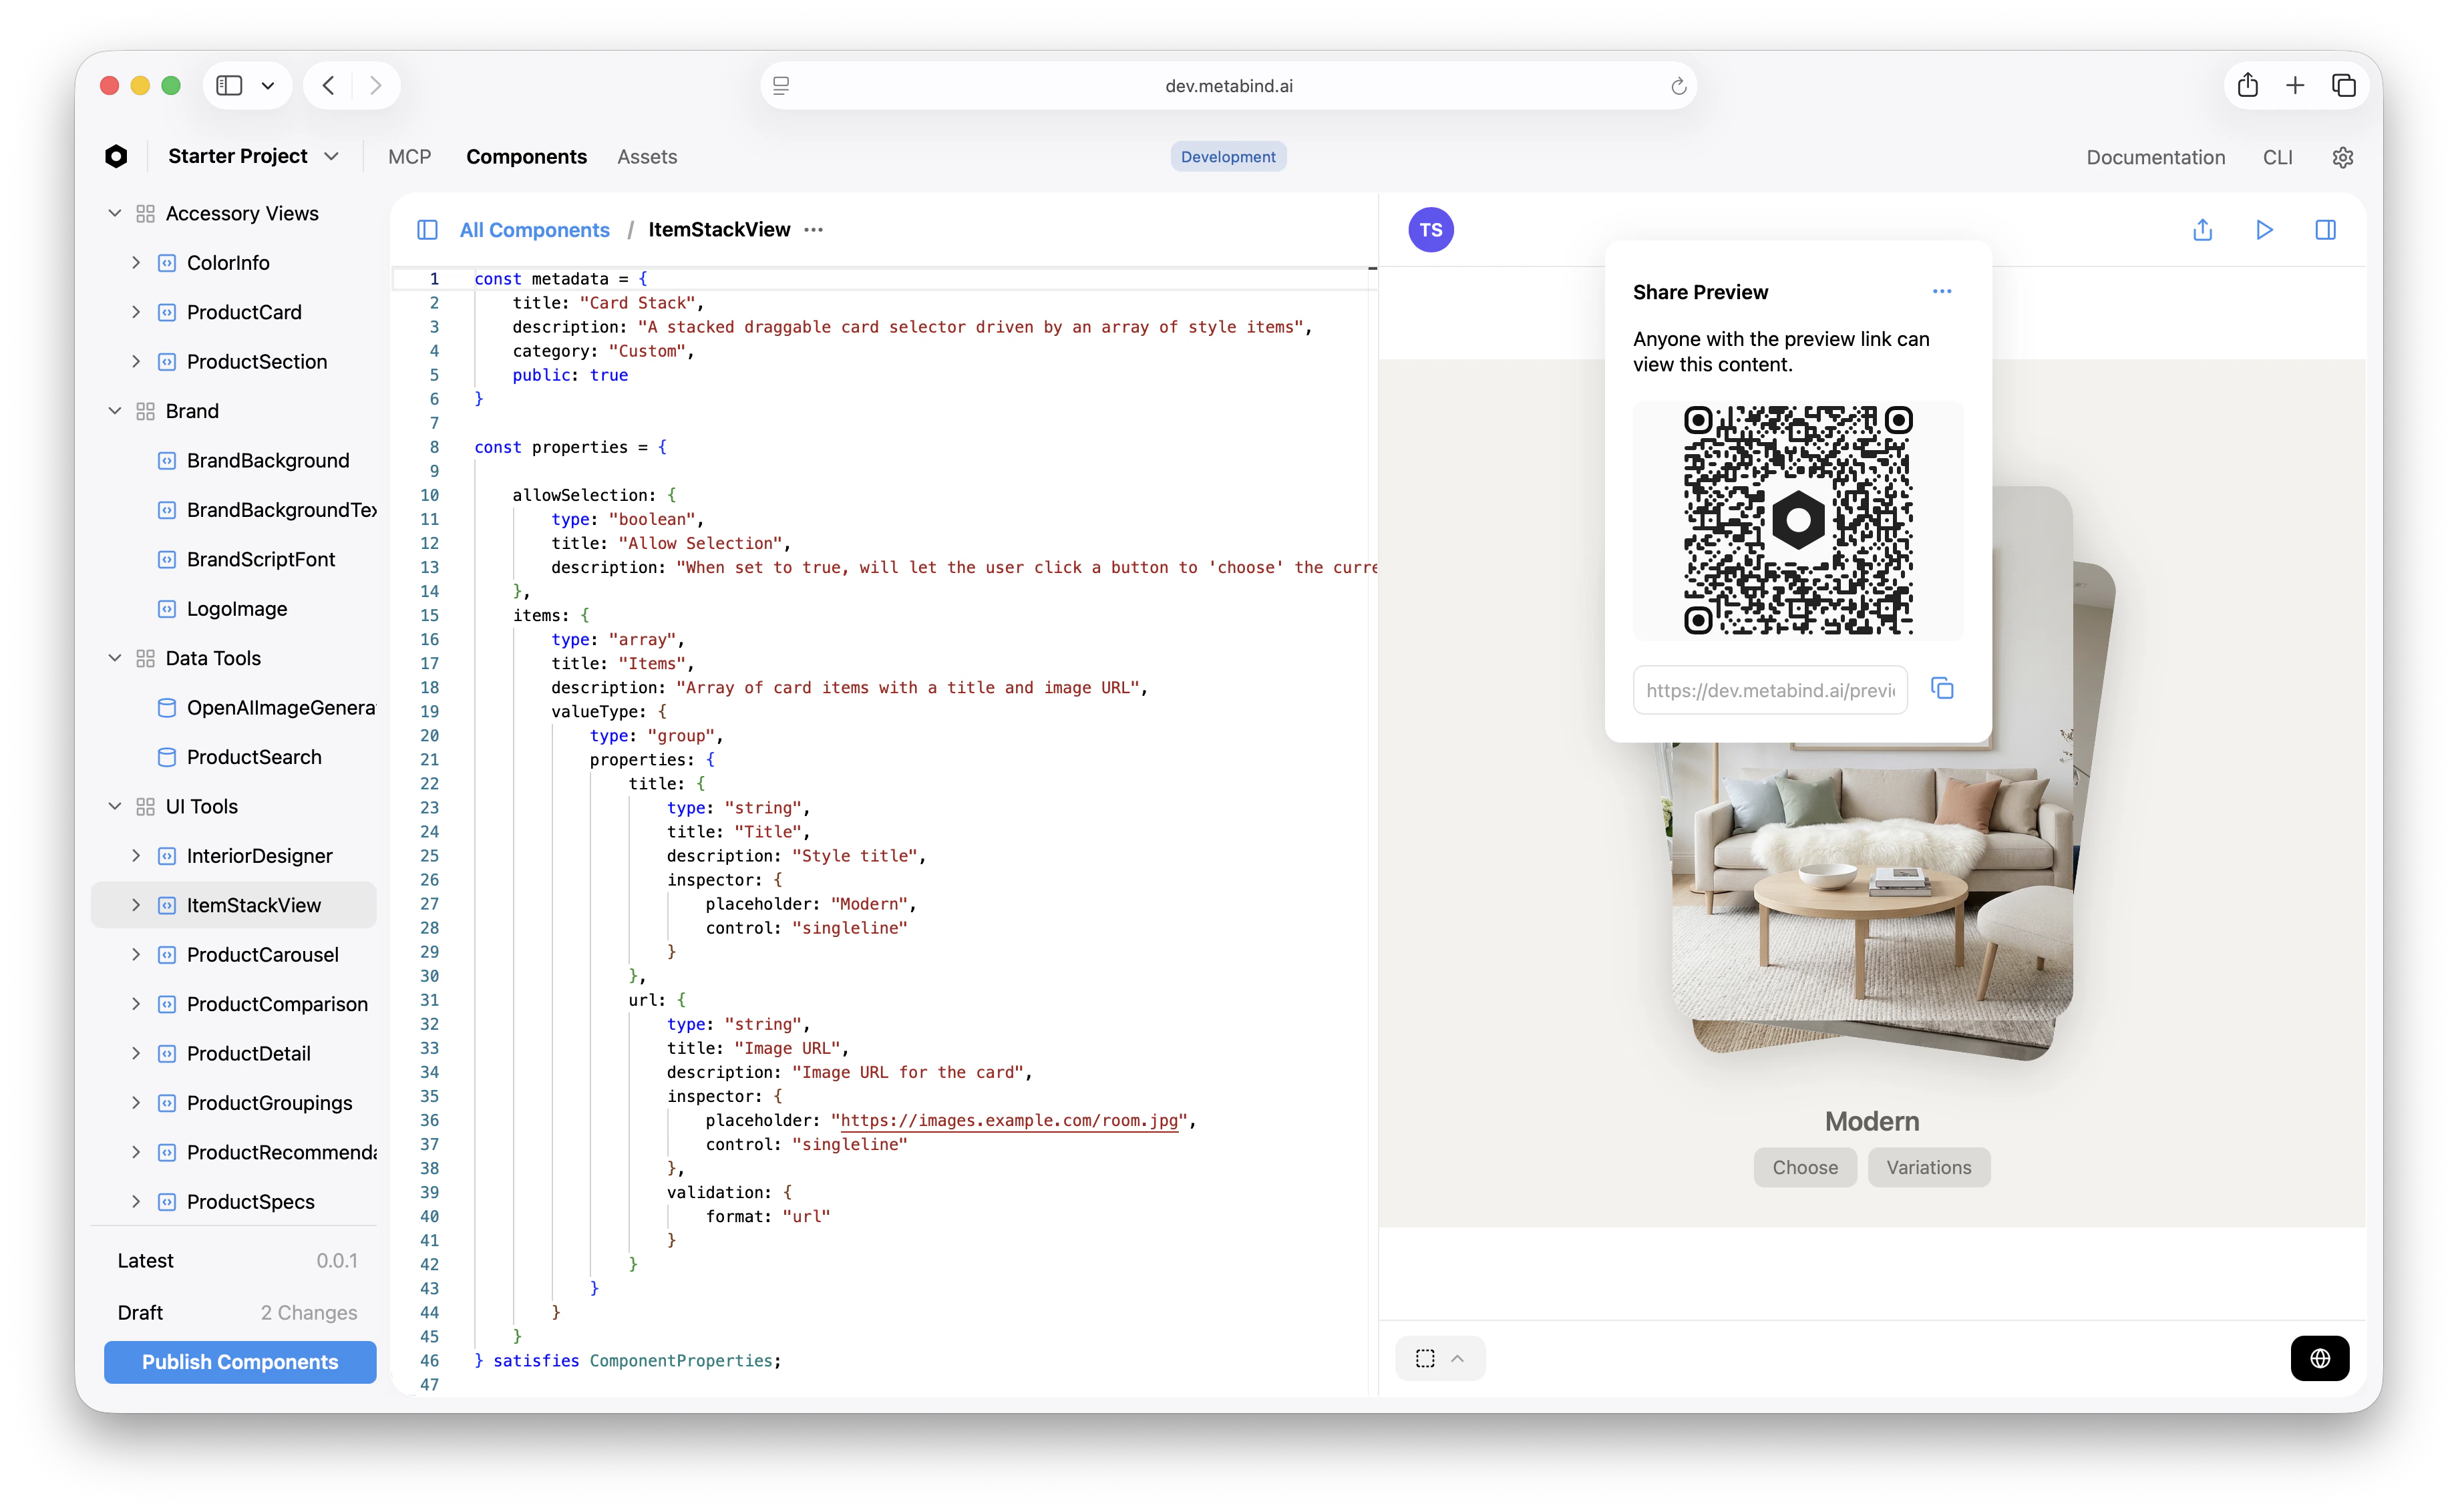Show browser tab overview icon
Viewport: 2458px width, 1512px height.
tap(2343, 85)
